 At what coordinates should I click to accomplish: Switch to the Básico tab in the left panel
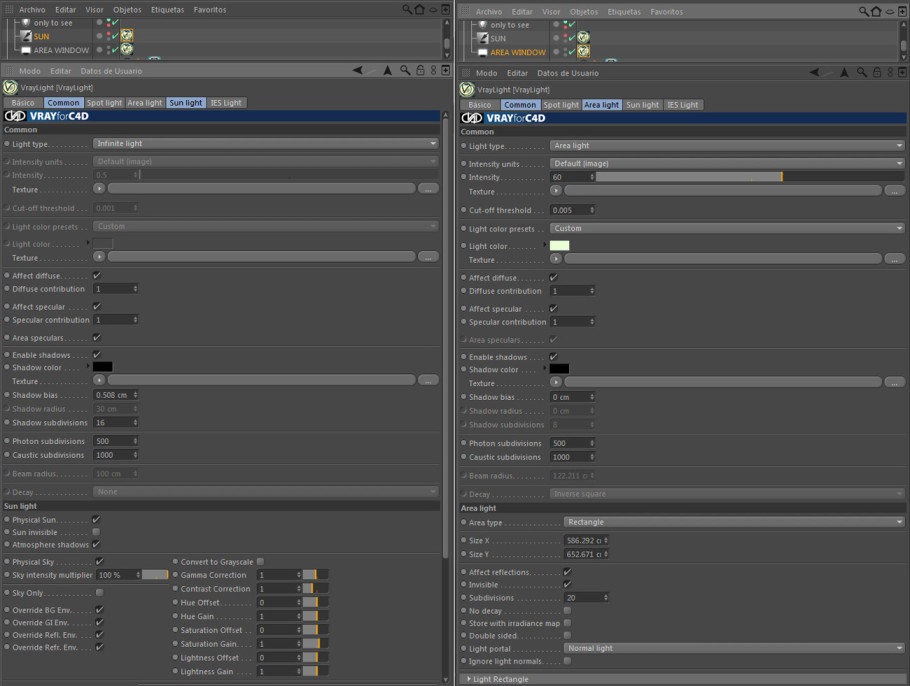pos(23,103)
